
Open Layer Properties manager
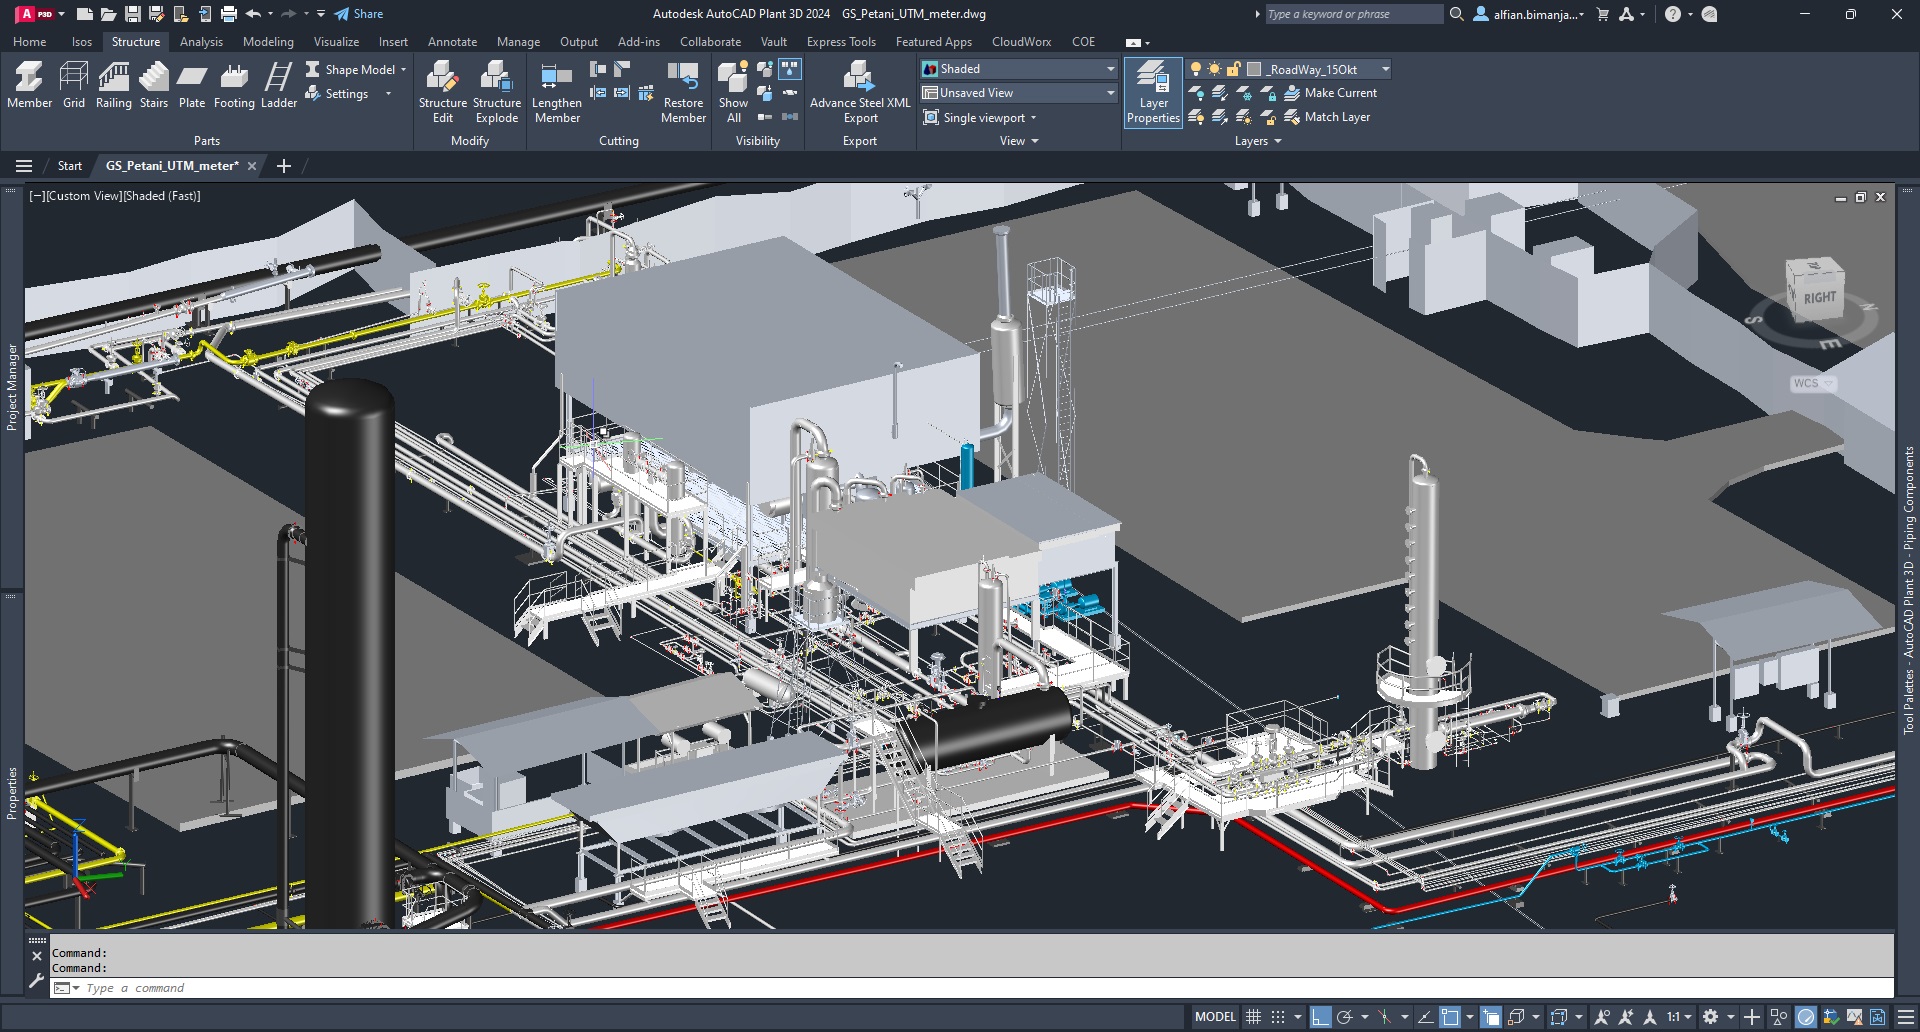click(1153, 92)
